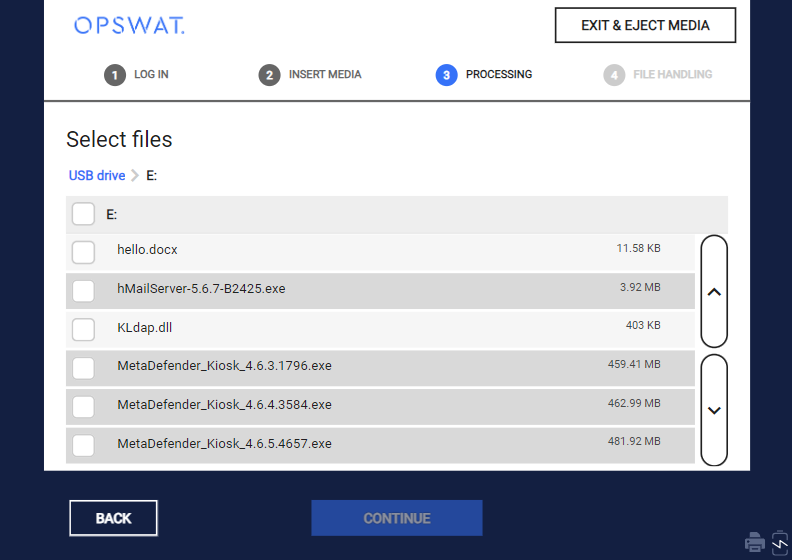Click the E: breadcrumb item
Viewport: 792px width, 560px height.
(x=152, y=175)
